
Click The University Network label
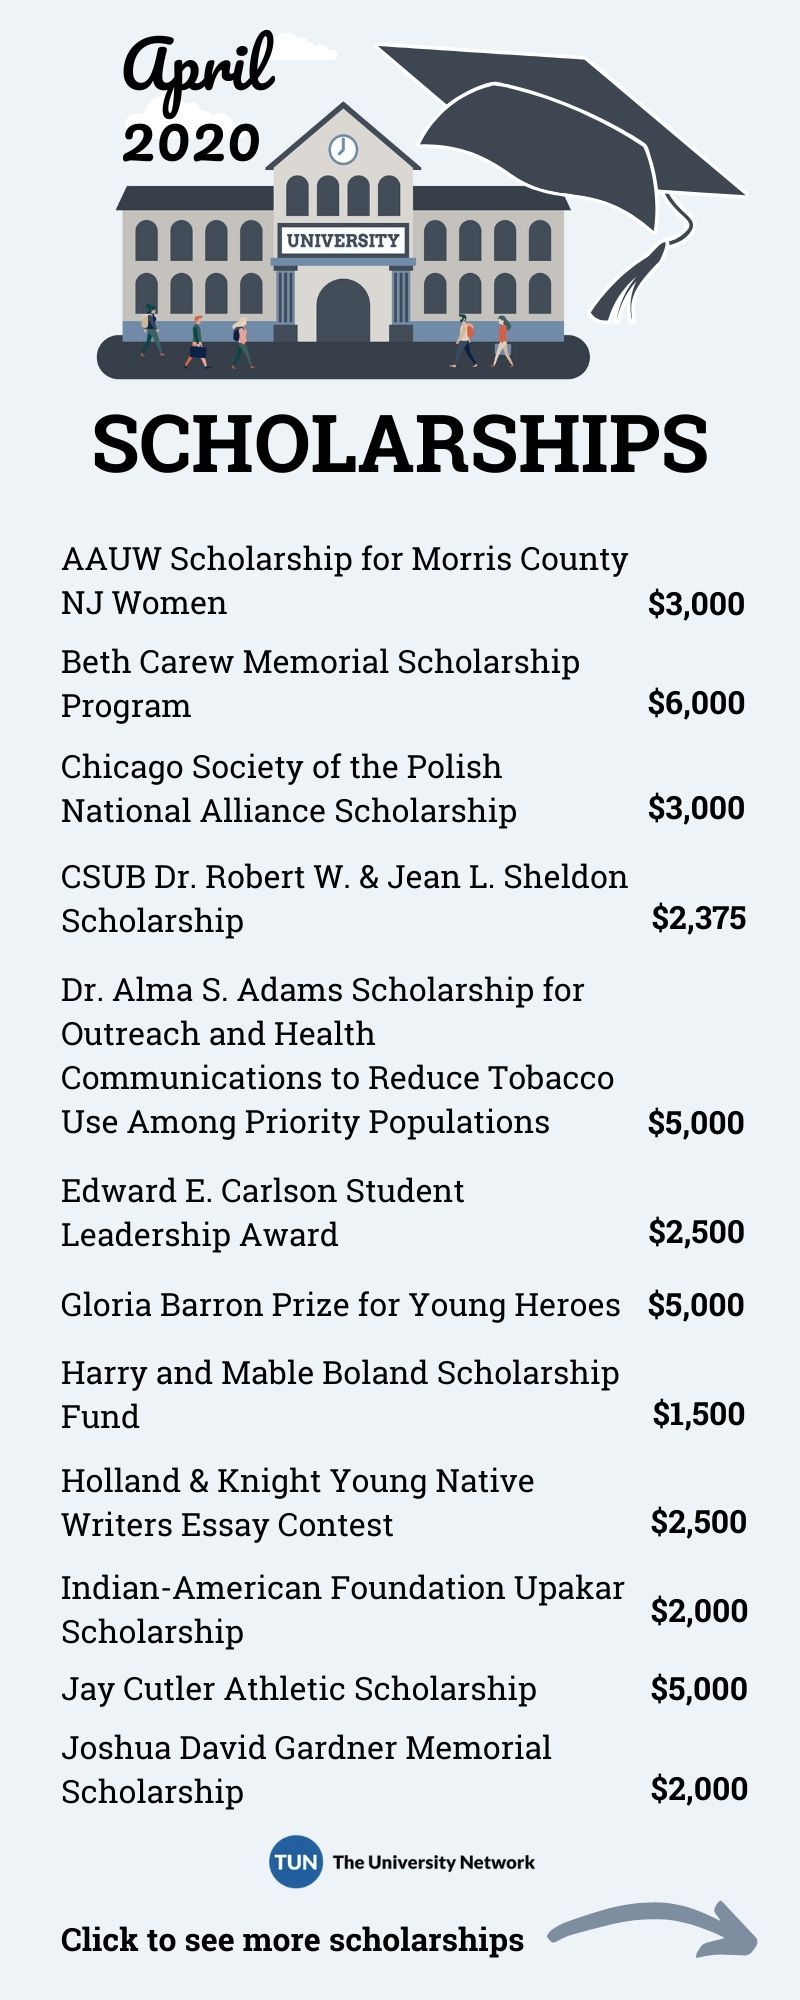coord(434,1862)
